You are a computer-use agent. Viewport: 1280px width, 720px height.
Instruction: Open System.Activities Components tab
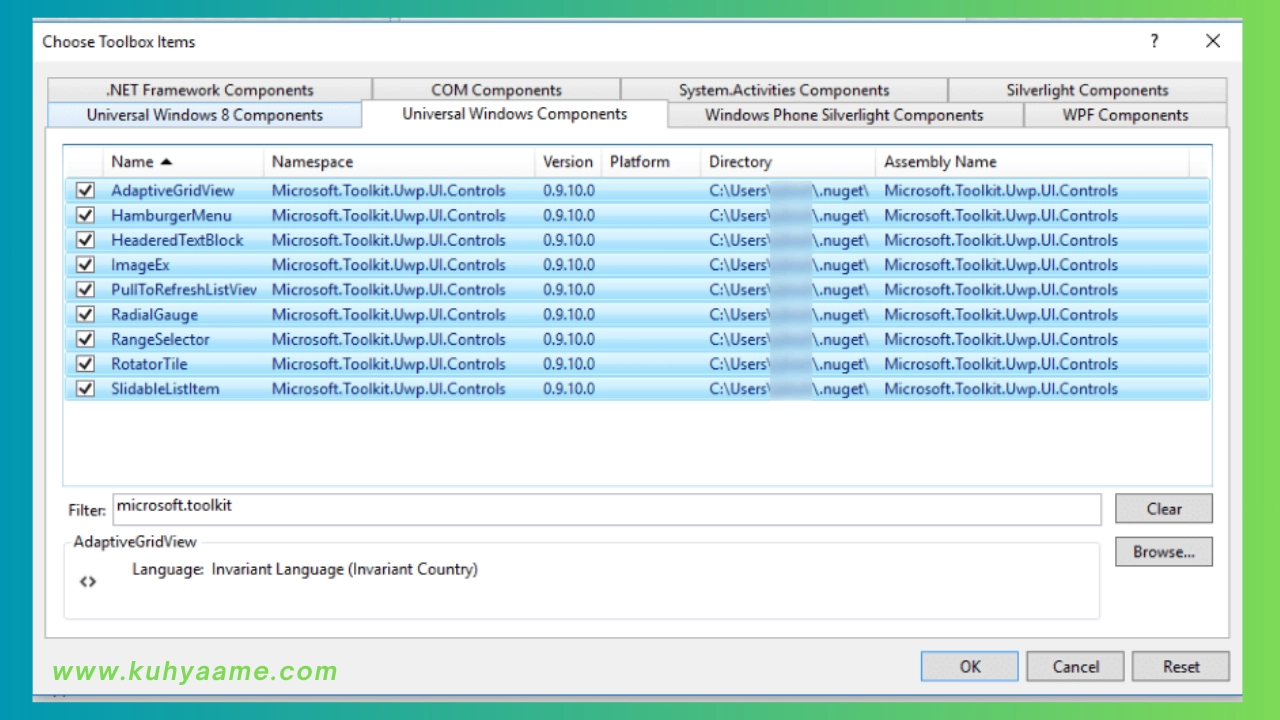(784, 90)
